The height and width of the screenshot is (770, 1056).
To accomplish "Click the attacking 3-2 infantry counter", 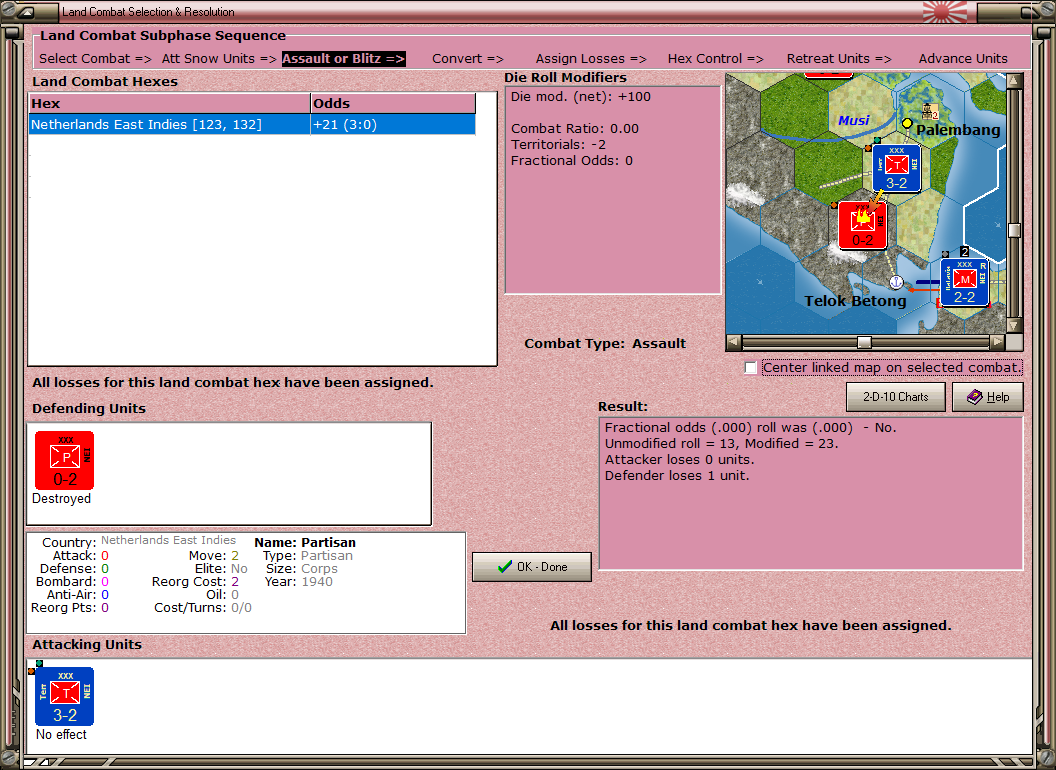I will click(x=64, y=696).
